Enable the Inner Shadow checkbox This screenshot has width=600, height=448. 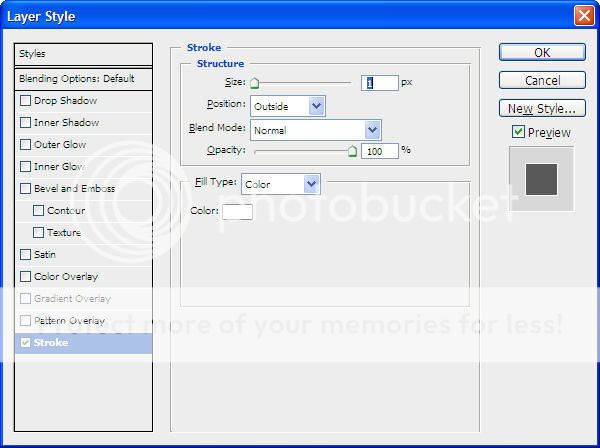[x=26, y=123]
